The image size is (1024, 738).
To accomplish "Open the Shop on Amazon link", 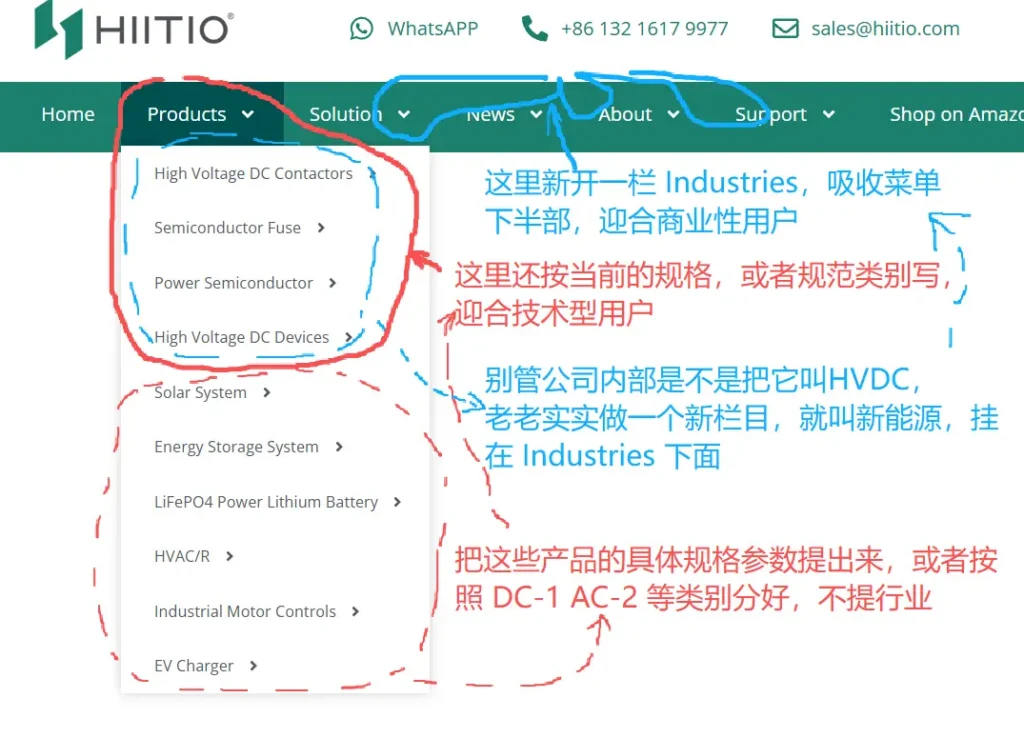I will 956,114.
